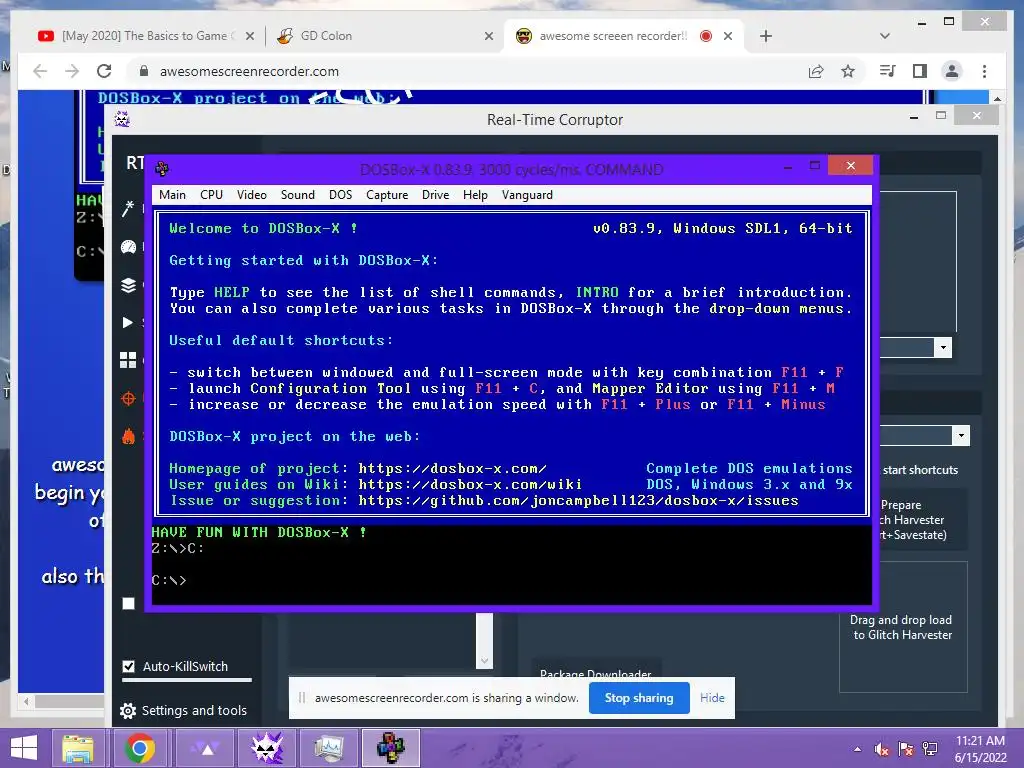Open the DOSBox-X taskbar icon
Screen dimensions: 1024x768
[x=391, y=748]
